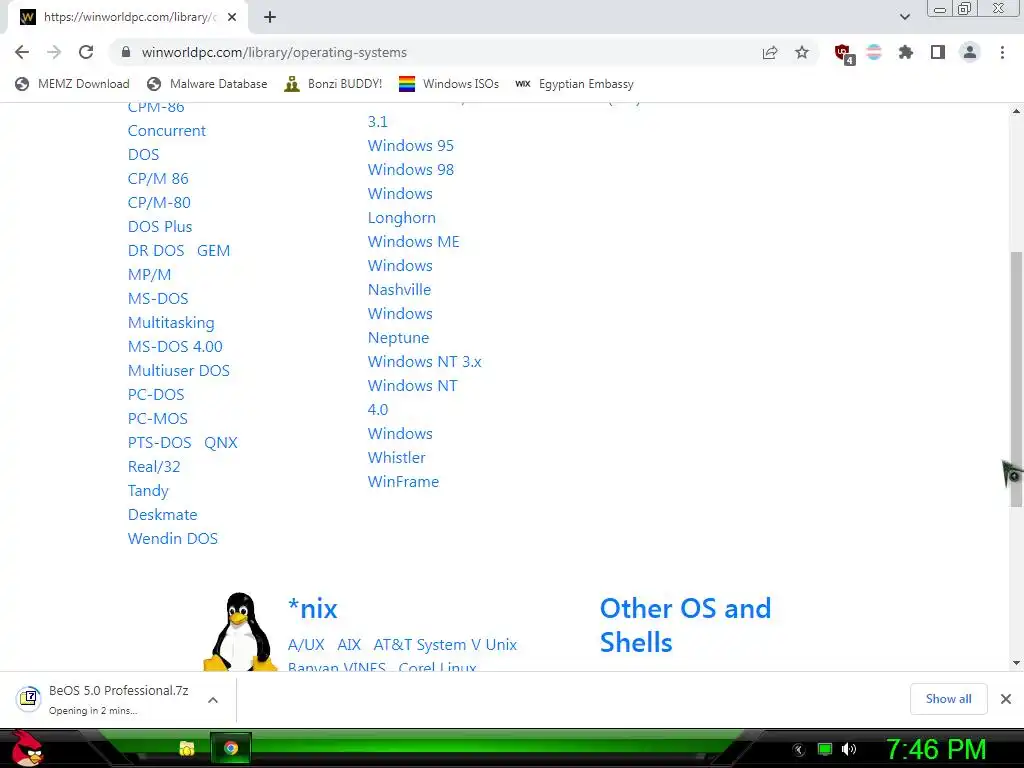Open the Bonzi BUDDY! bookmark

(x=333, y=84)
